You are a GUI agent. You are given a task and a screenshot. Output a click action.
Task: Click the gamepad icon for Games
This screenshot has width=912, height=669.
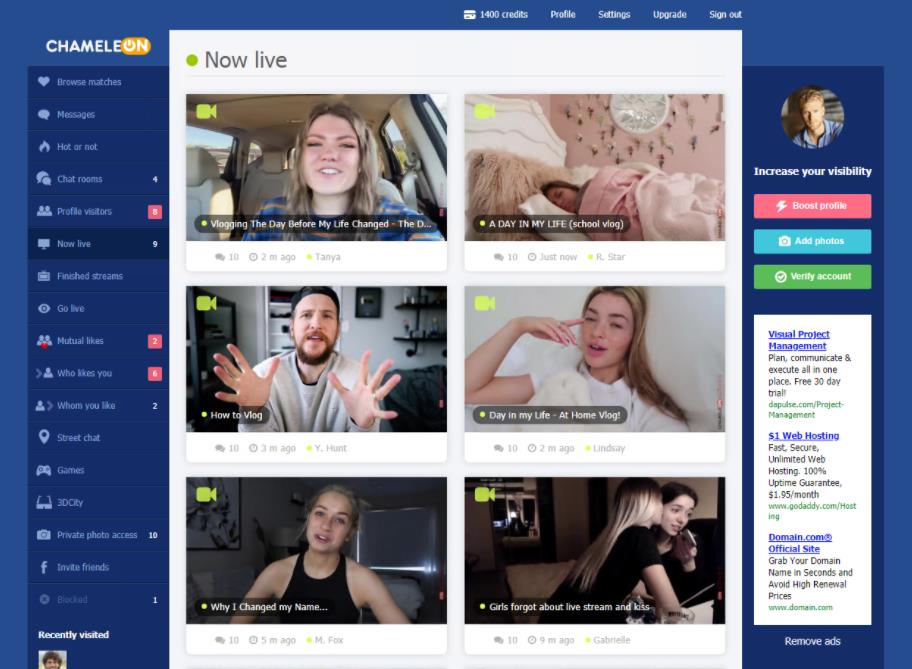tap(43, 470)
